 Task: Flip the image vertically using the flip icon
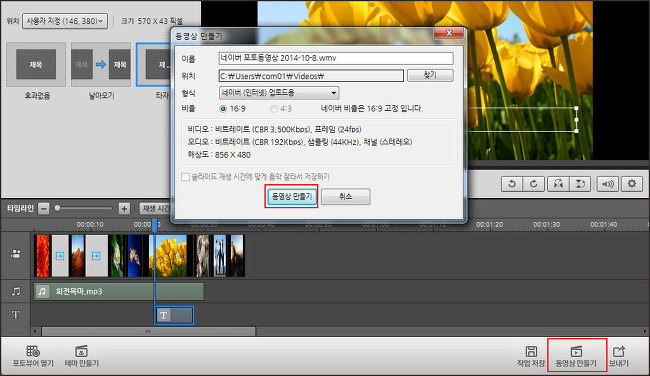coord(580,184)
